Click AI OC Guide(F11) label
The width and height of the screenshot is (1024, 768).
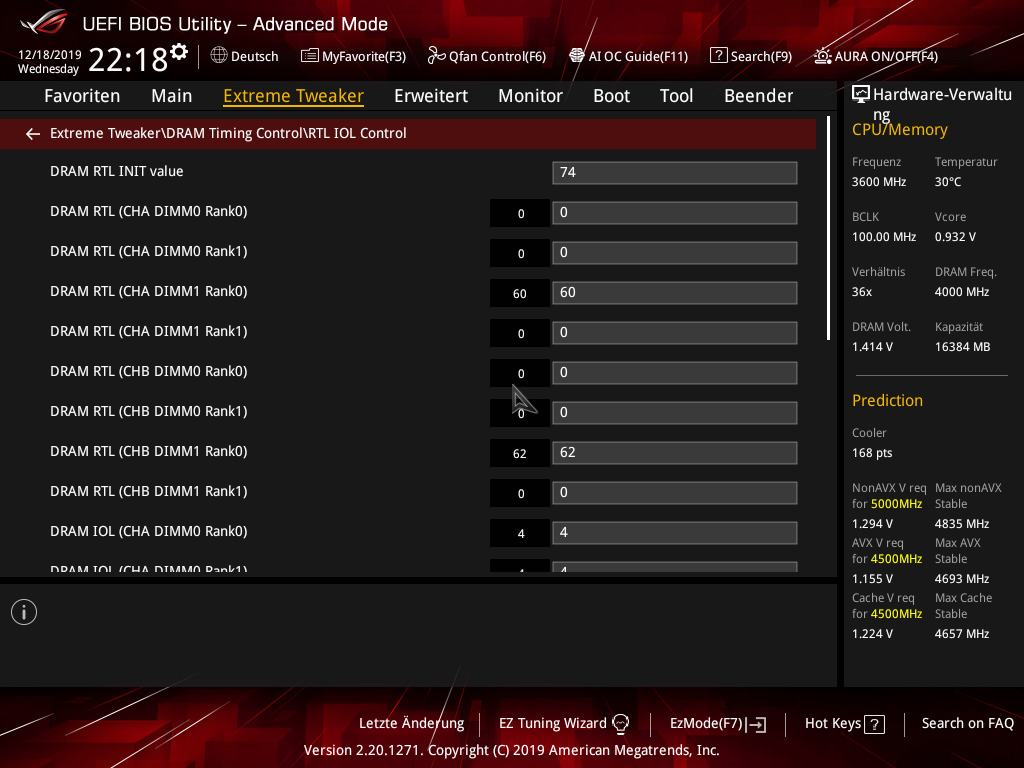tap(638, 57)
